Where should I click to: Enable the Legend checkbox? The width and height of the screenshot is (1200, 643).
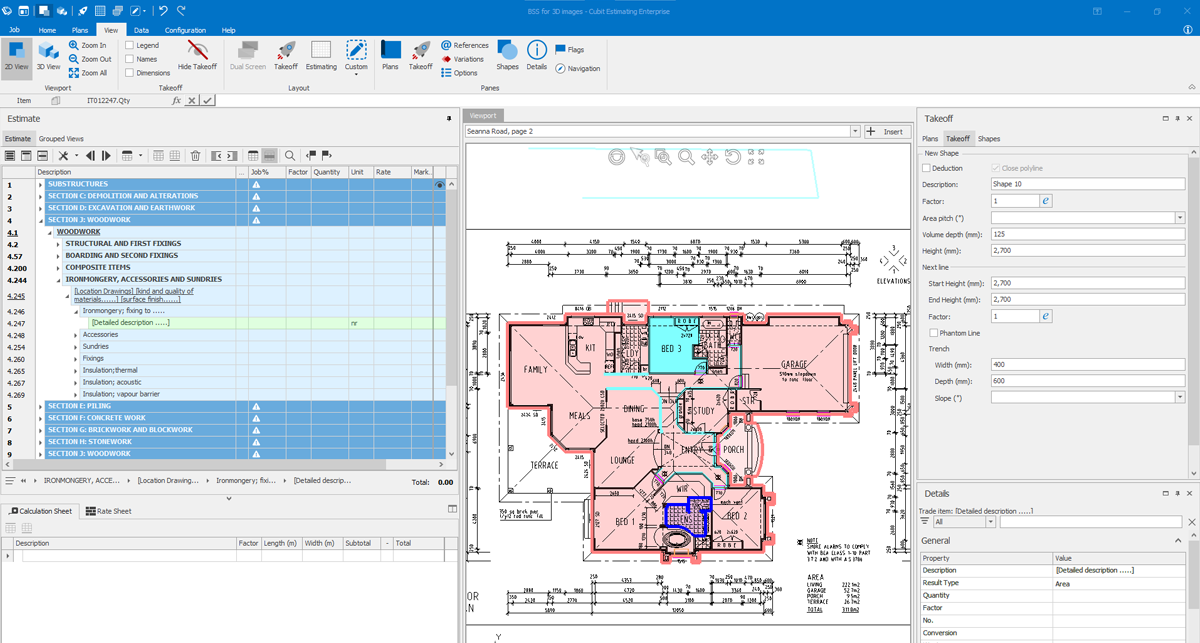[x=130, y=45]
